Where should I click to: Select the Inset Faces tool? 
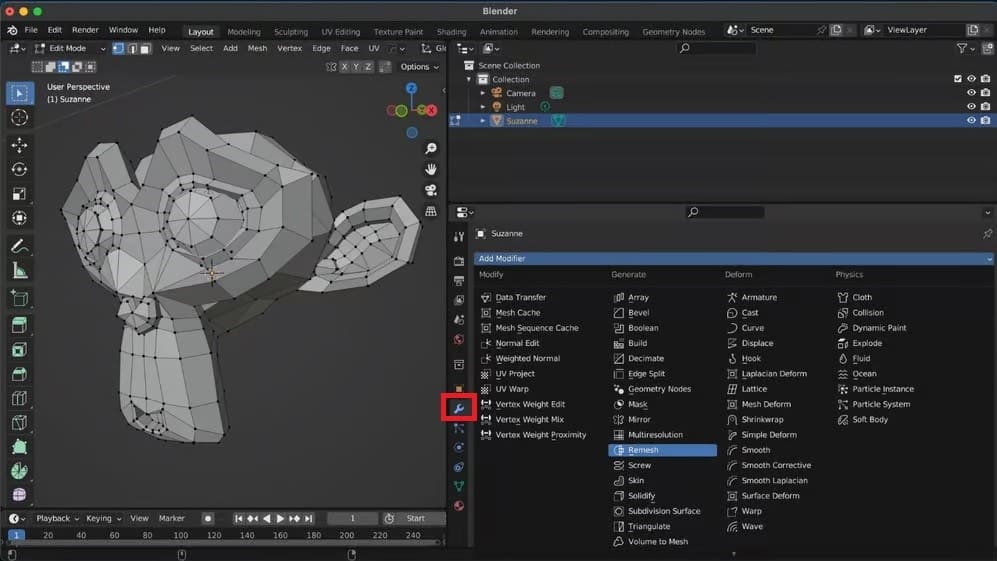point(19,349)
